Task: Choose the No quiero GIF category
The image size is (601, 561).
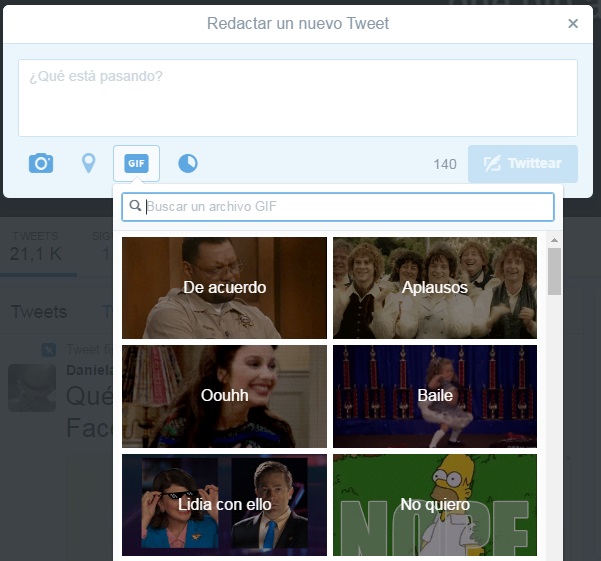Action: pos(435,505)
